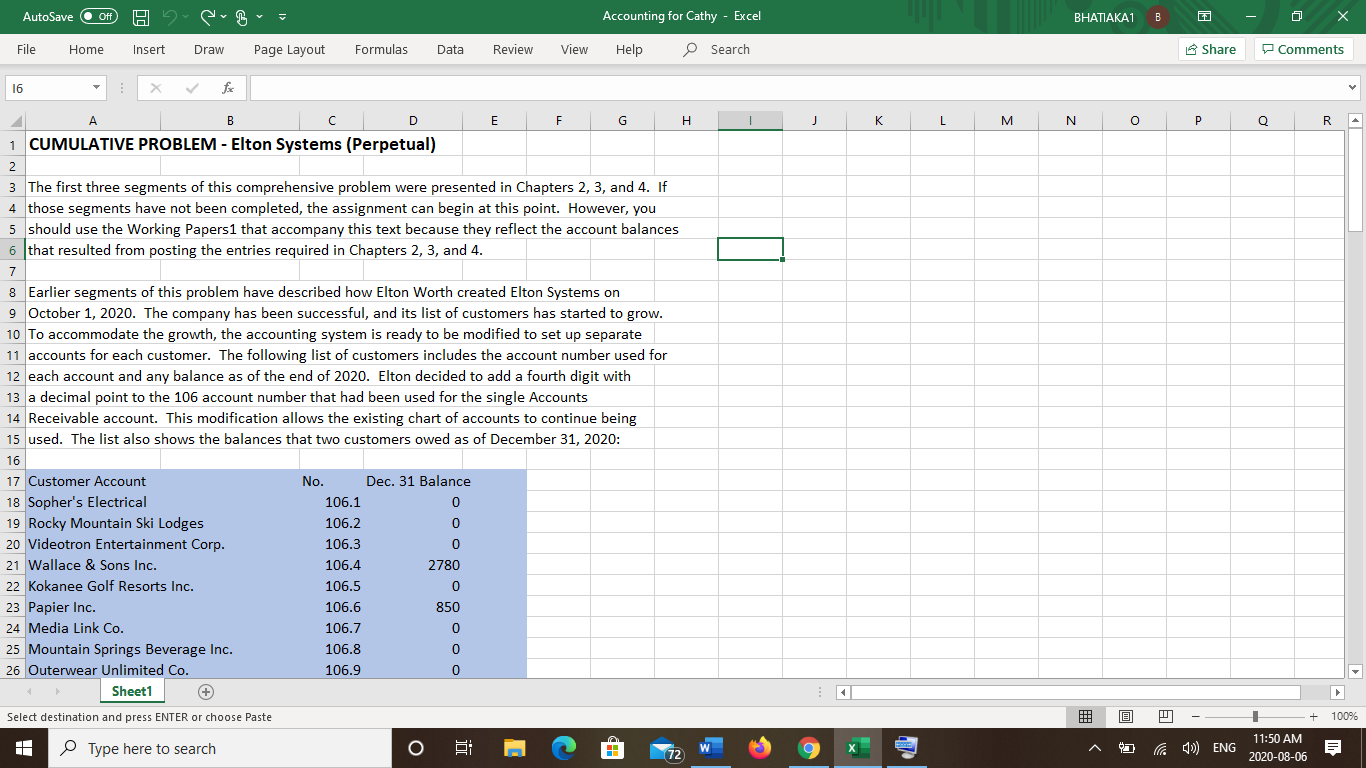This screenshot has width=1366, height=768.
Task: Switch to the Home ribbon tab
Action: pos(86,49)
